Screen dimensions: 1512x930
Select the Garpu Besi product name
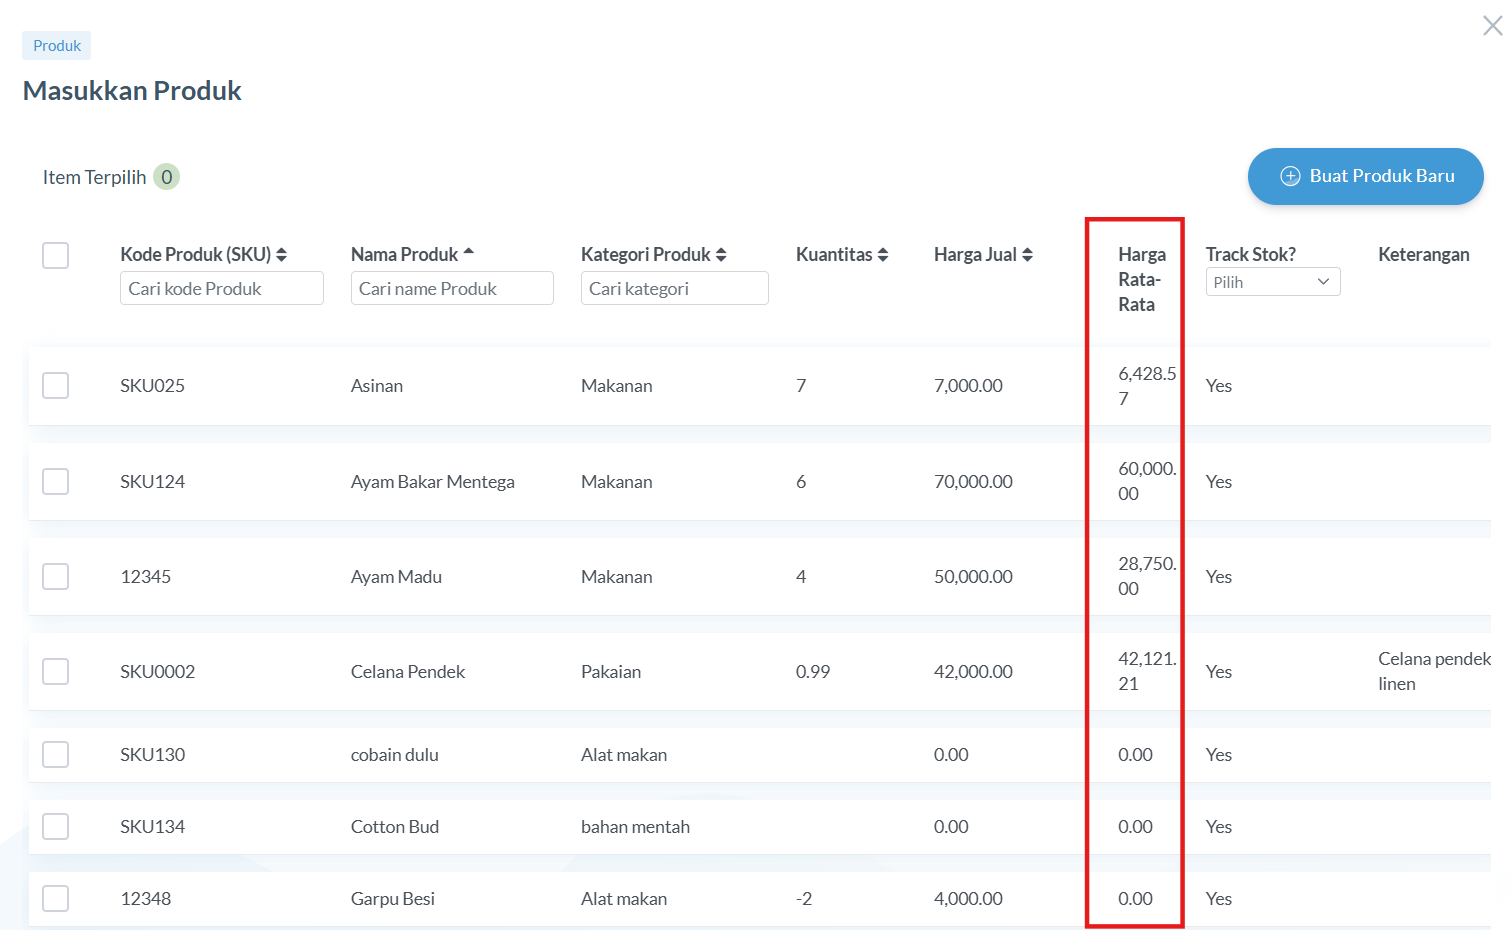pyautogui.click(x=393, y=899)
